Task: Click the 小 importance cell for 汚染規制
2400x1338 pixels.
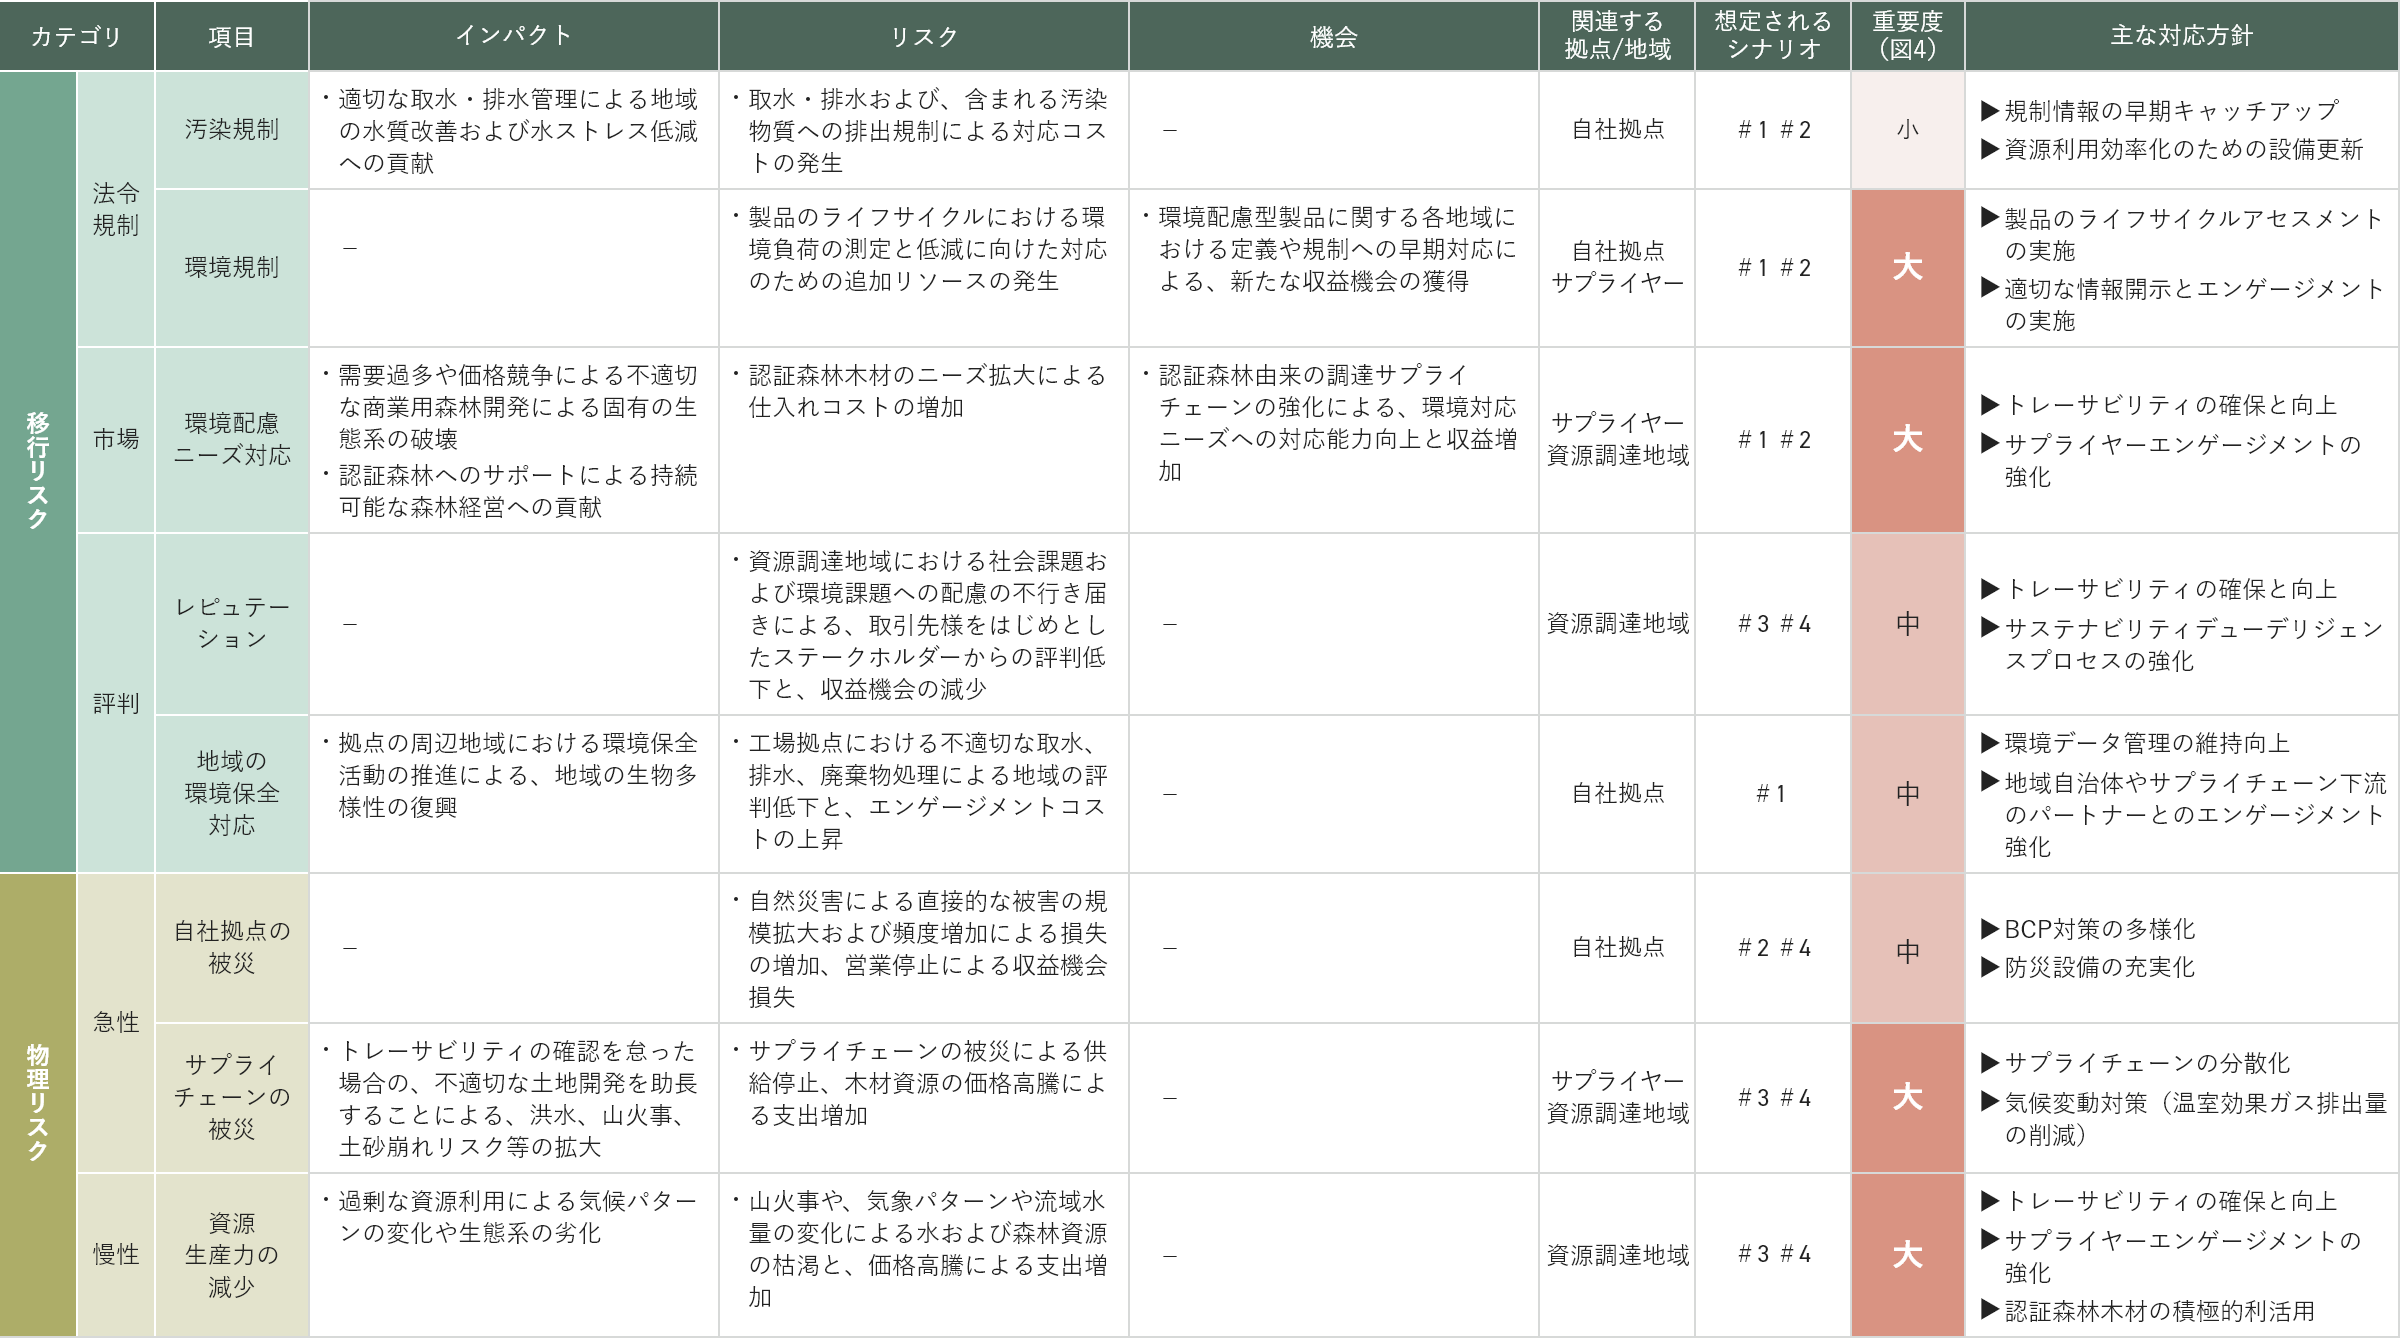Action: click(1907, 127)
